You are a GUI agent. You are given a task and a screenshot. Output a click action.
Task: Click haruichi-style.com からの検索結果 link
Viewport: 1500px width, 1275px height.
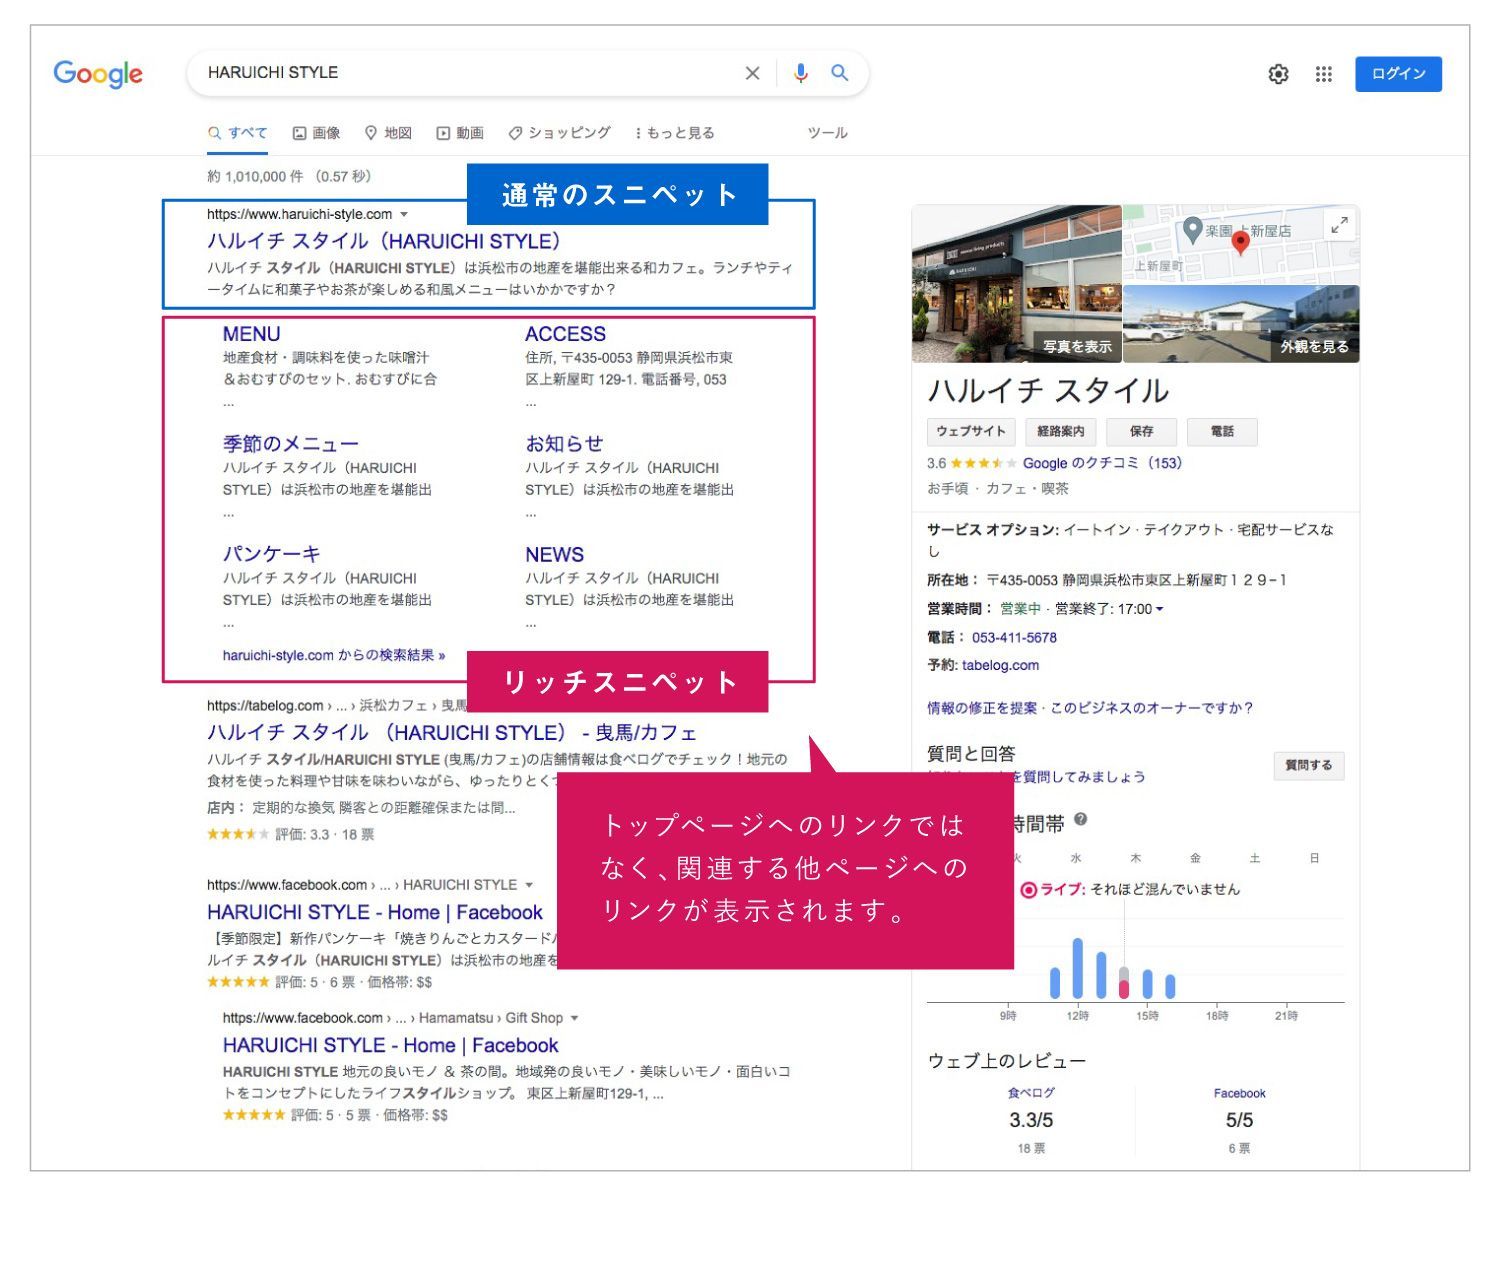tap(334, 655)
